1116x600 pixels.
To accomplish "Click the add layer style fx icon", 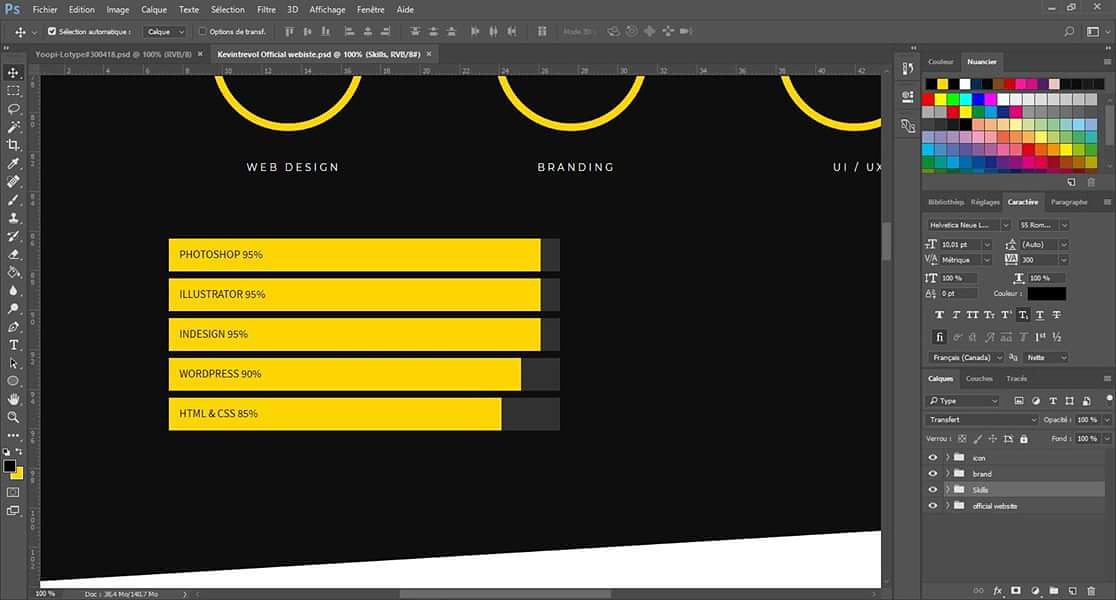I will click(x=997, y=591).
